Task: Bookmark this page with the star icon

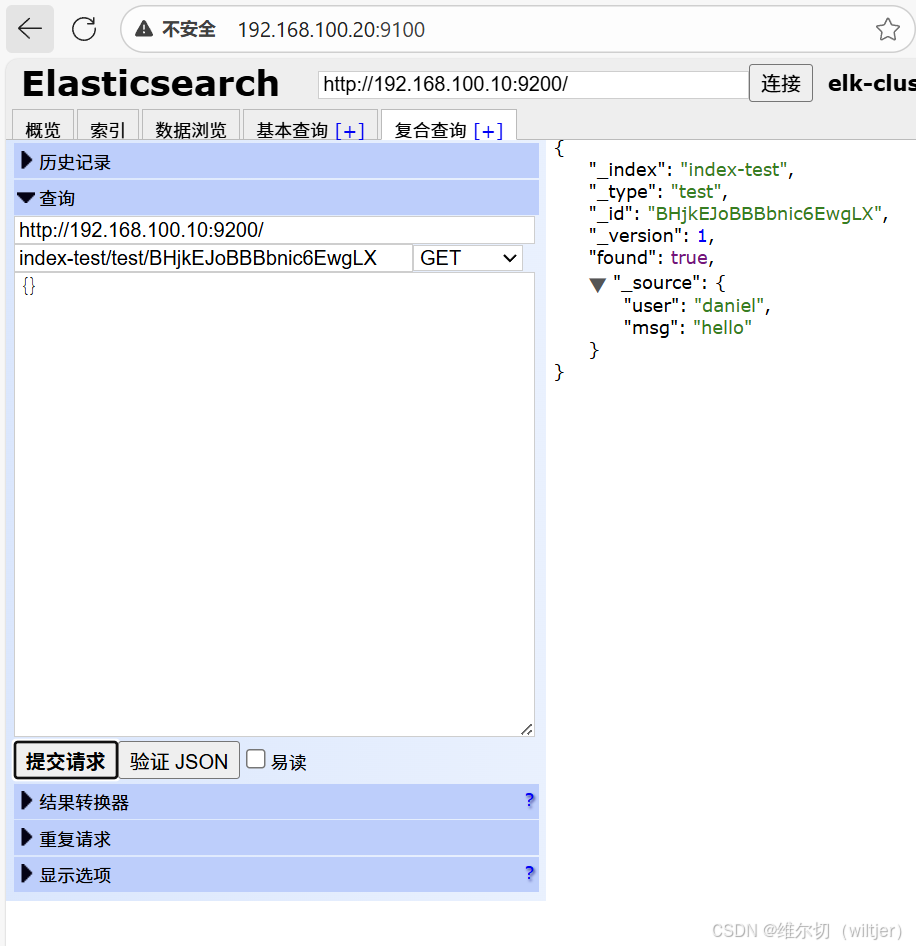Action: point(887,29)
